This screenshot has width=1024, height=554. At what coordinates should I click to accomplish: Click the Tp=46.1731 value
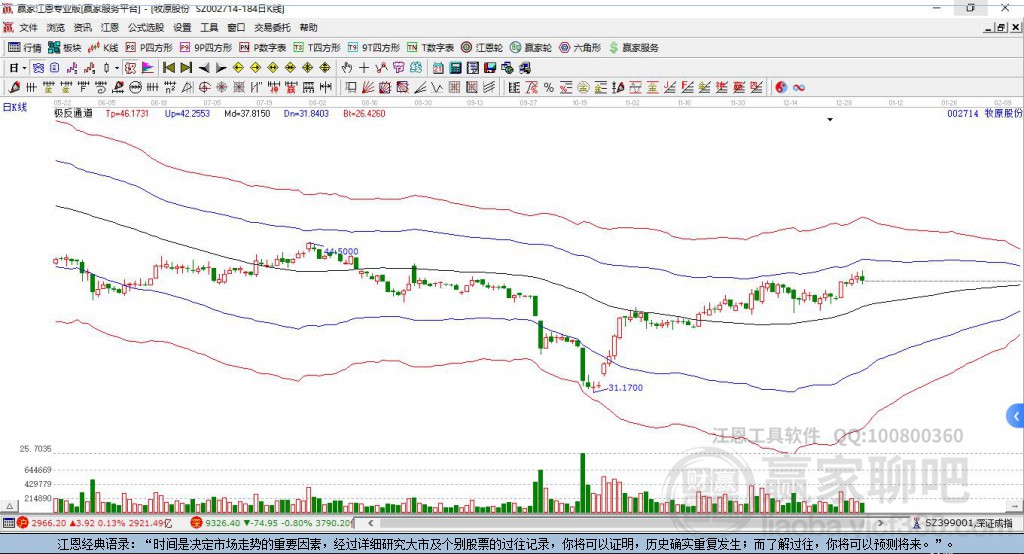click(x=127, y=114)
